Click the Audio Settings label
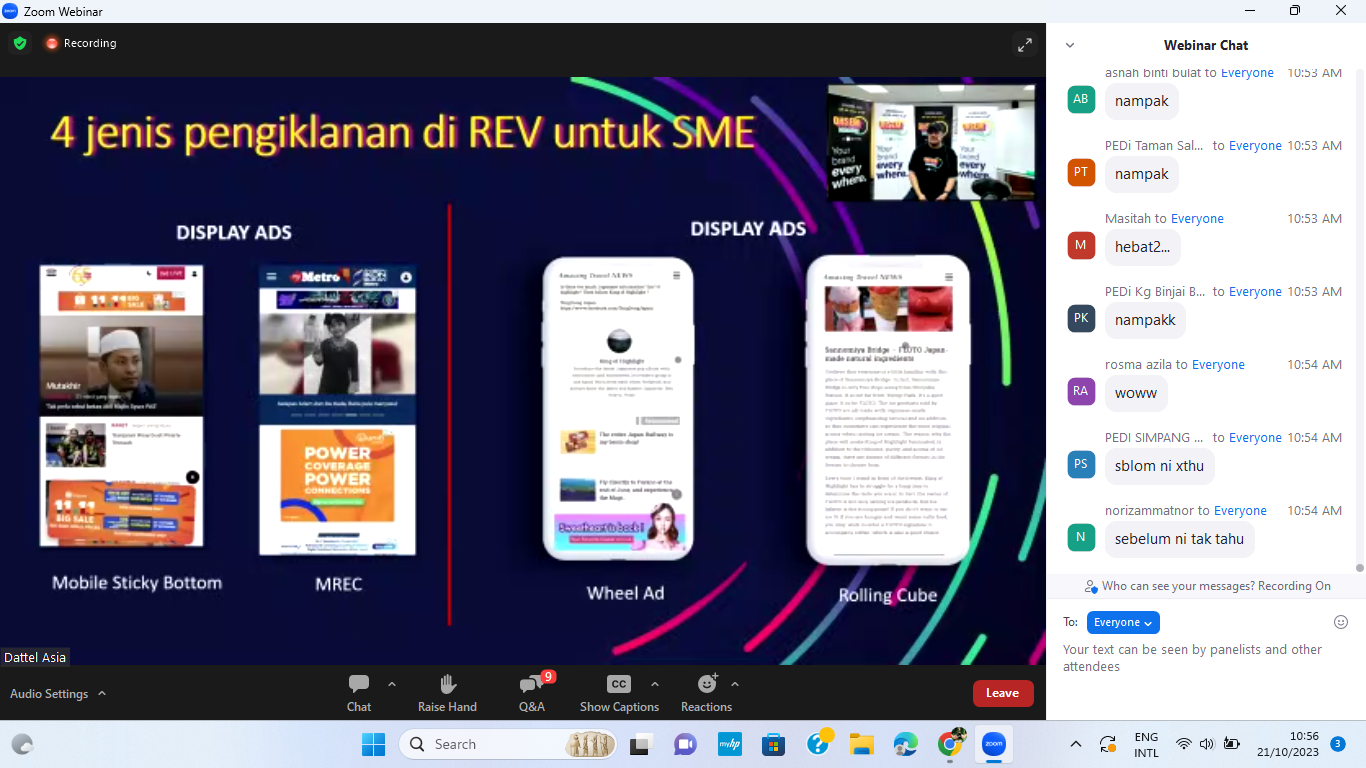Screen dimensions: 1366x768 tap(49, 693)
